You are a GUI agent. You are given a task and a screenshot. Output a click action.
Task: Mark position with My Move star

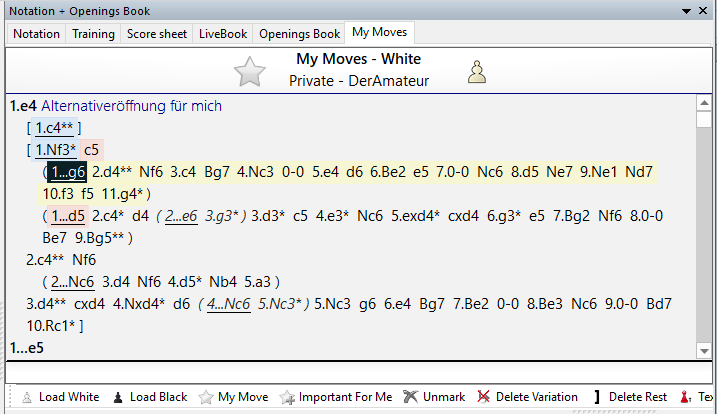click(205, 397)
